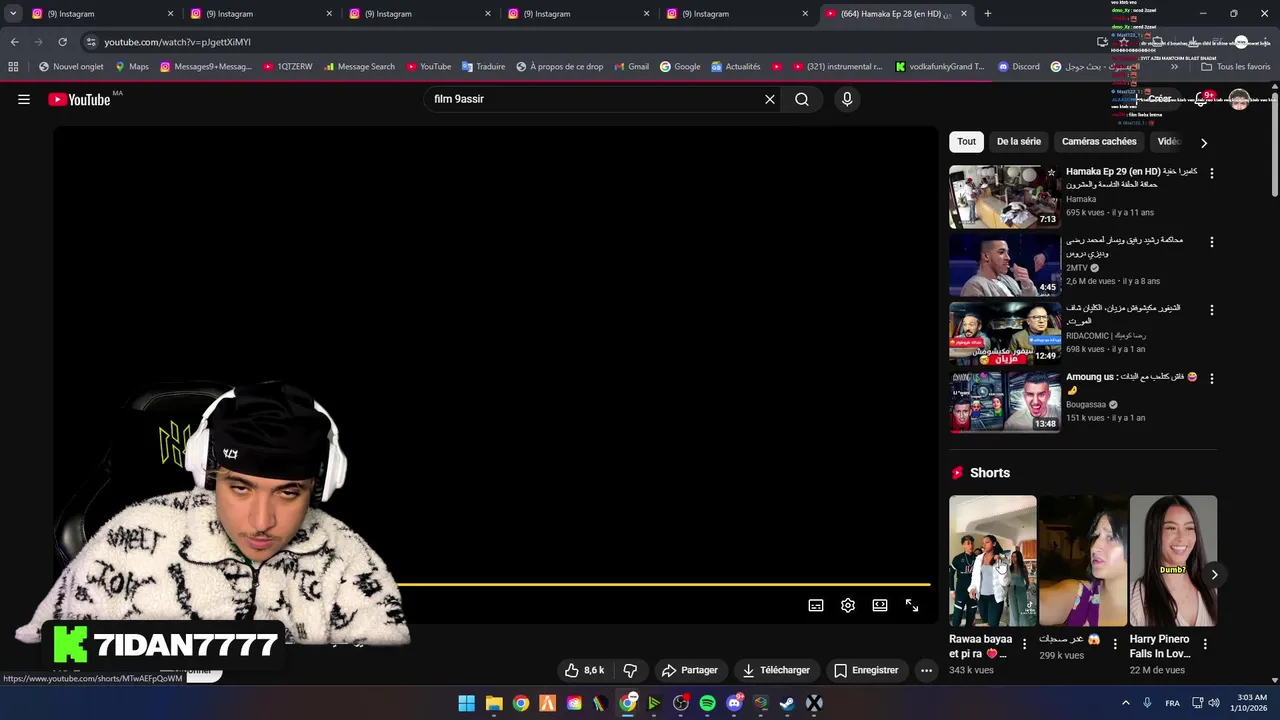Show hidden system tray icons

[1125, 703]
